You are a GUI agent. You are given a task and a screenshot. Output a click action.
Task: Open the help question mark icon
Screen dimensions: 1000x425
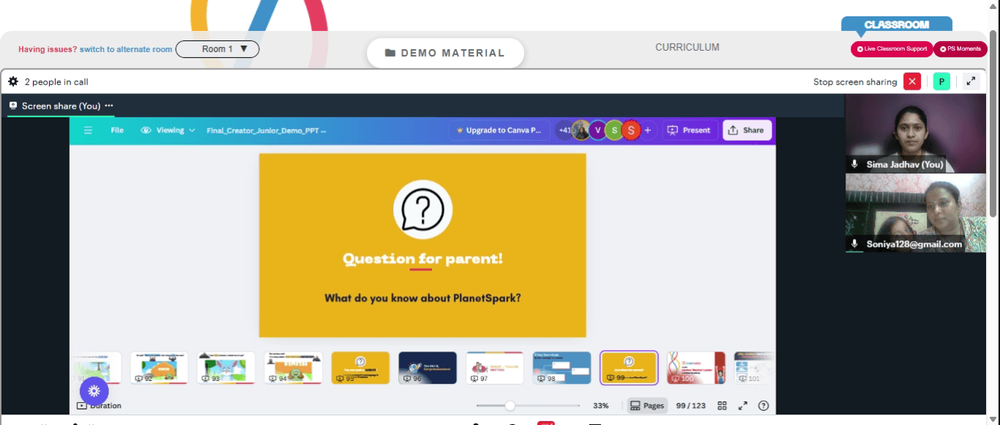pyautogui.click(x=763, y=405)
